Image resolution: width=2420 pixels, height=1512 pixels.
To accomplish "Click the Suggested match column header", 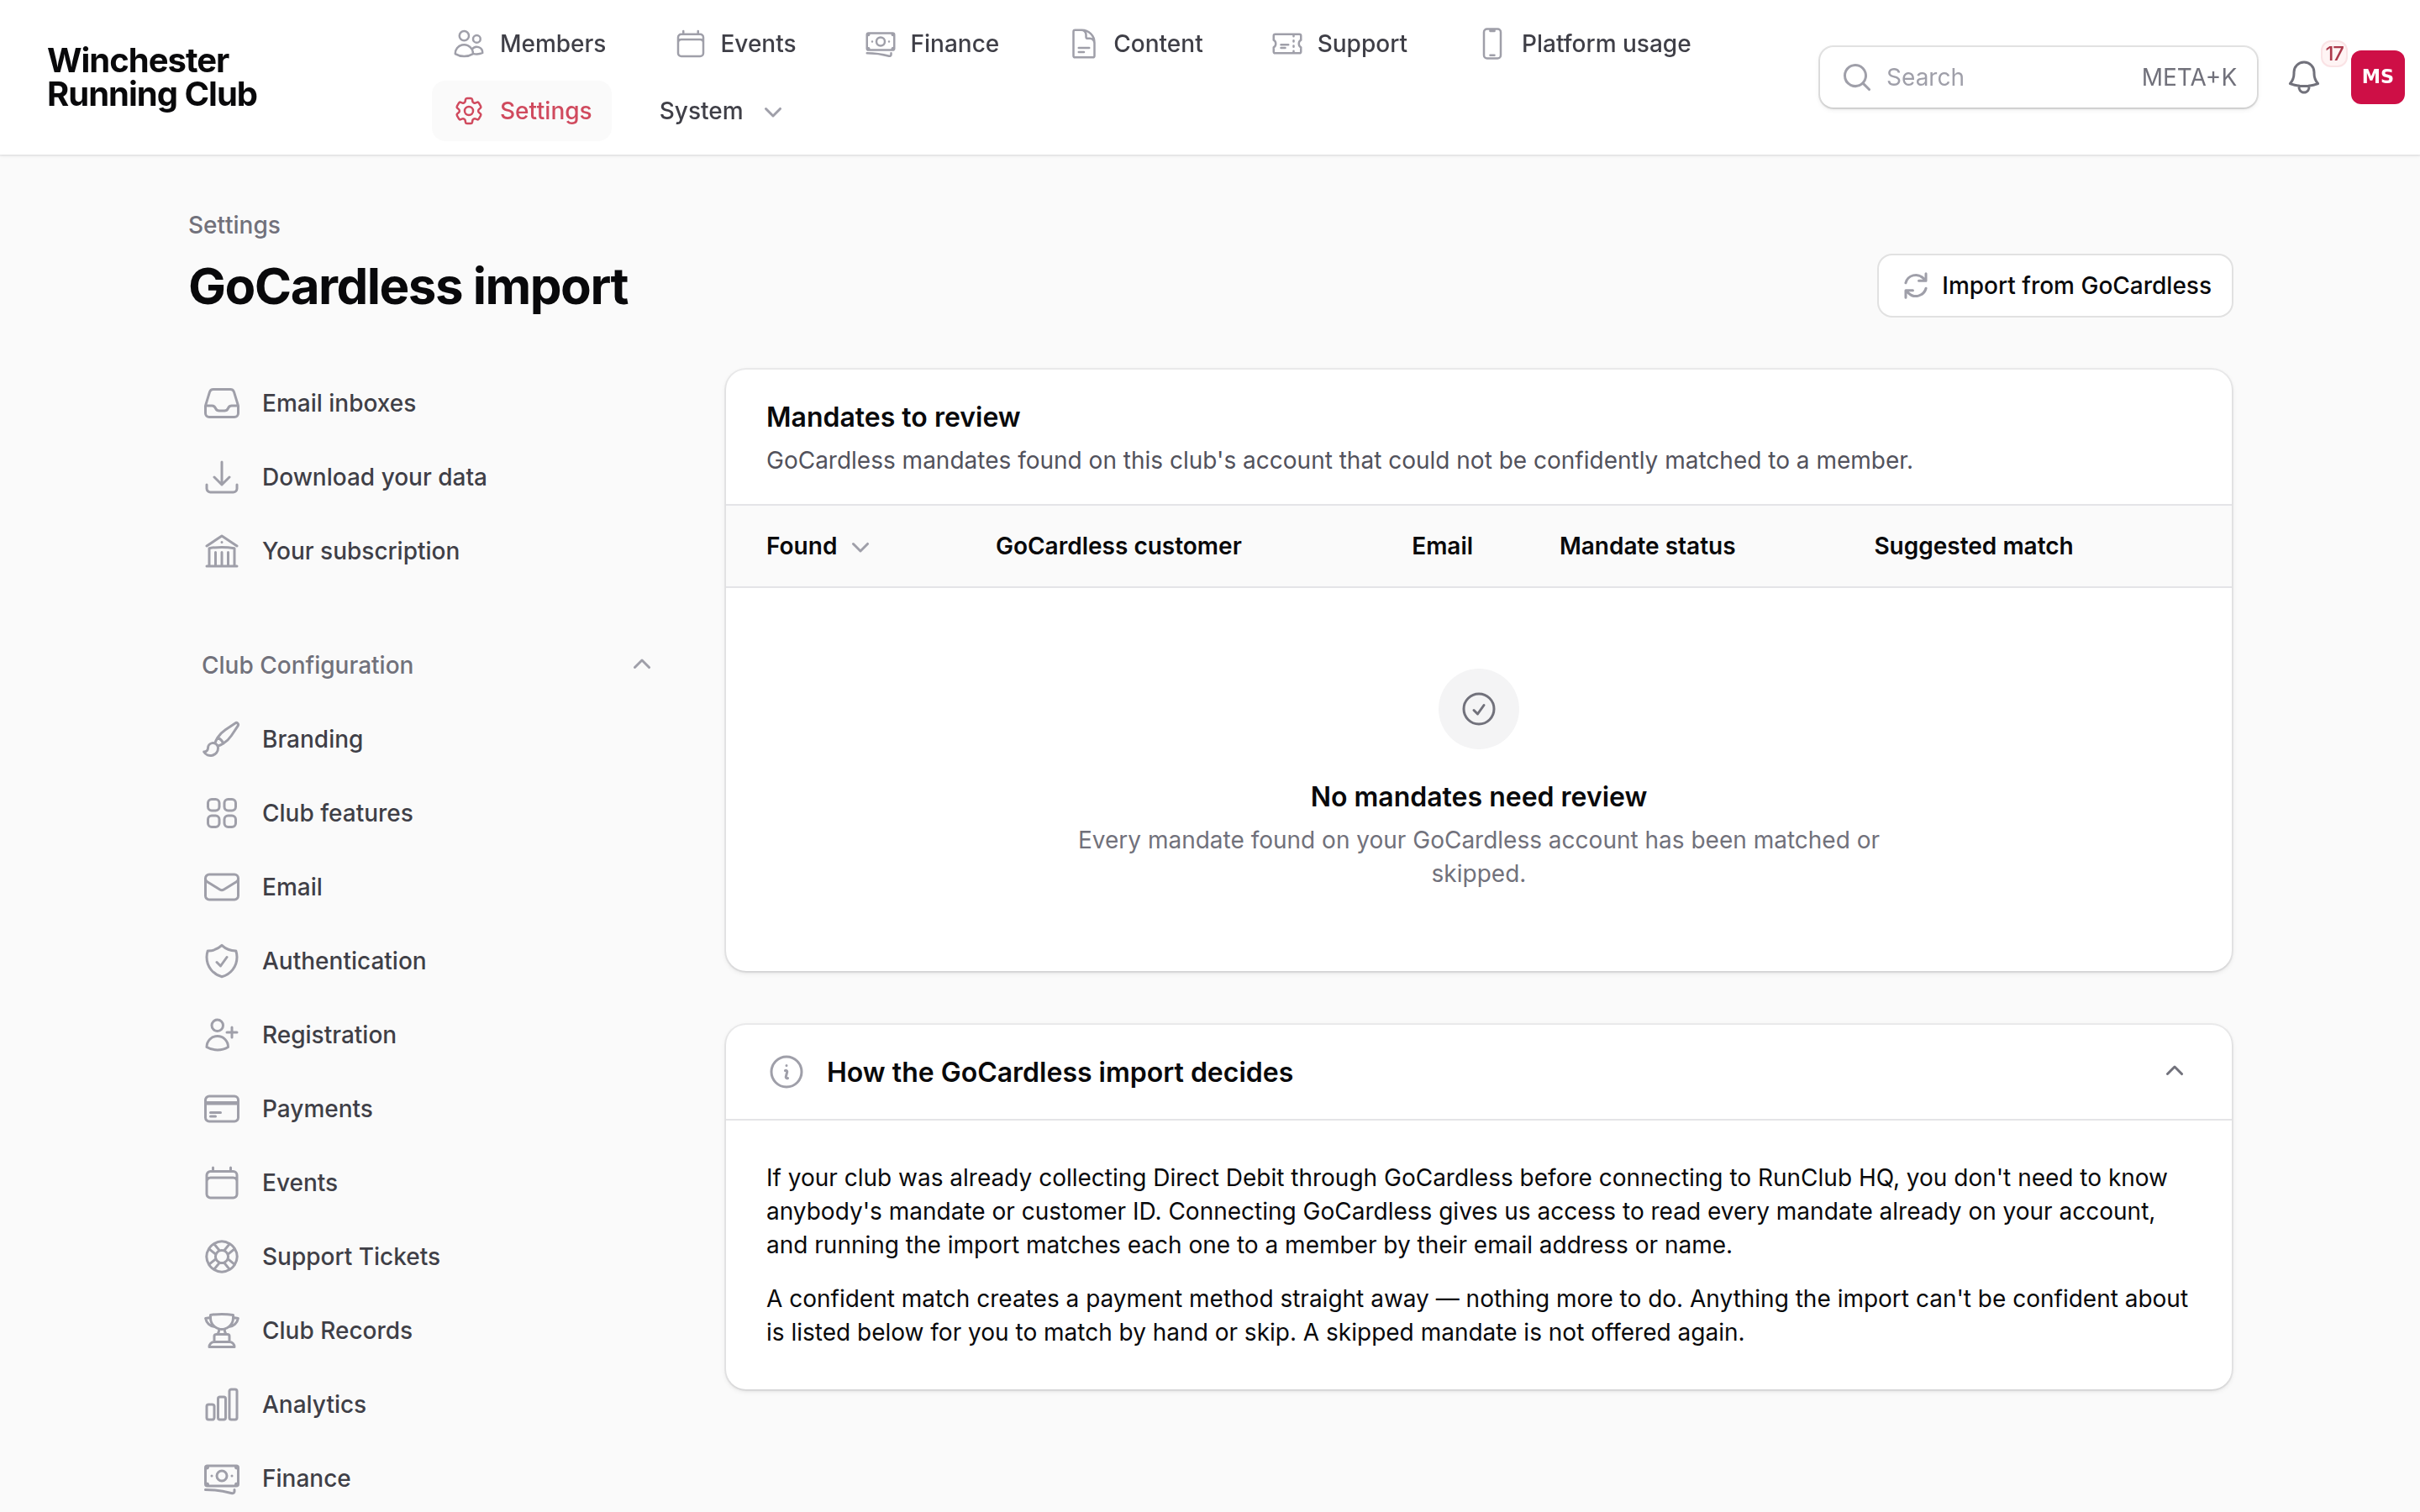I will coord(1972,546).
